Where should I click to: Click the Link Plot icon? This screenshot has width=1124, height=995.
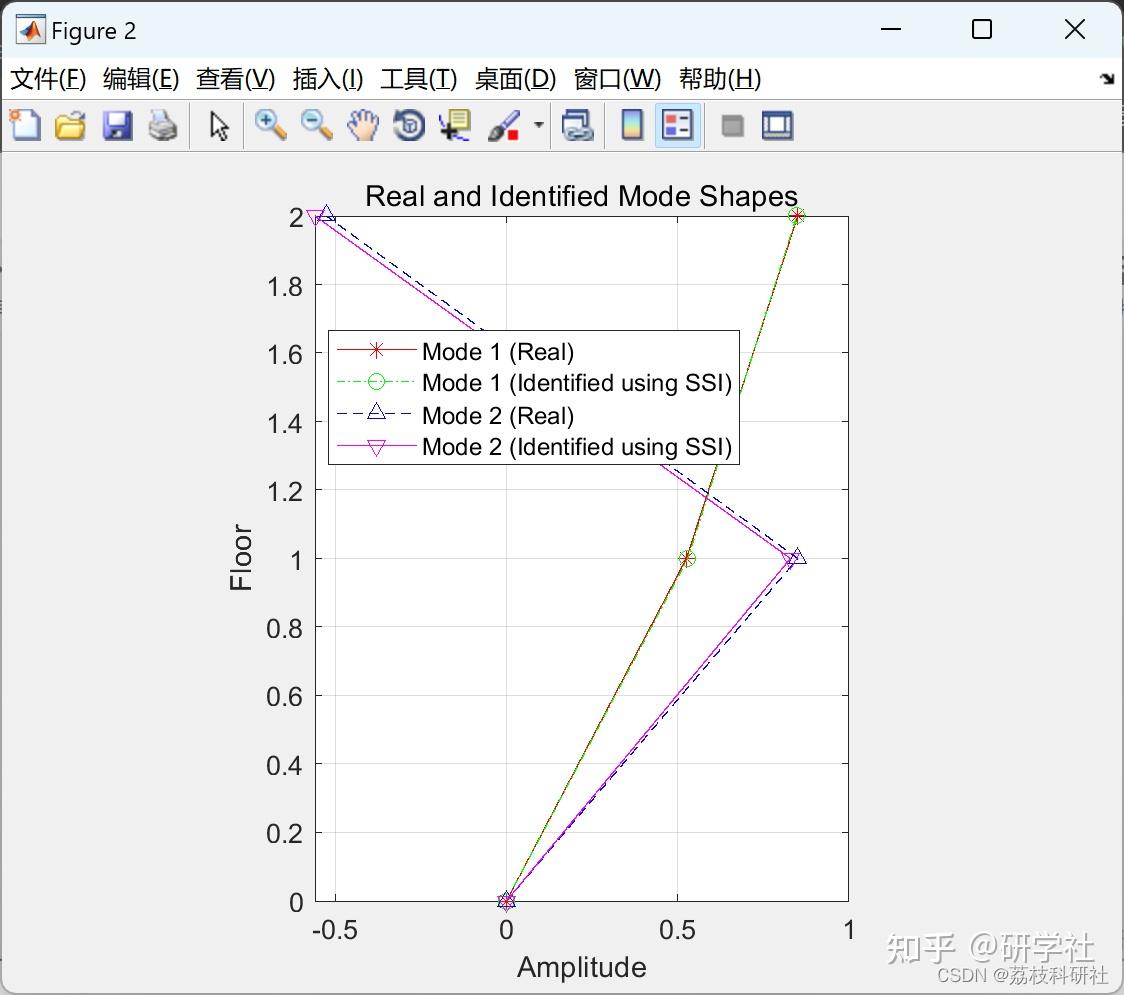point(578,125)
